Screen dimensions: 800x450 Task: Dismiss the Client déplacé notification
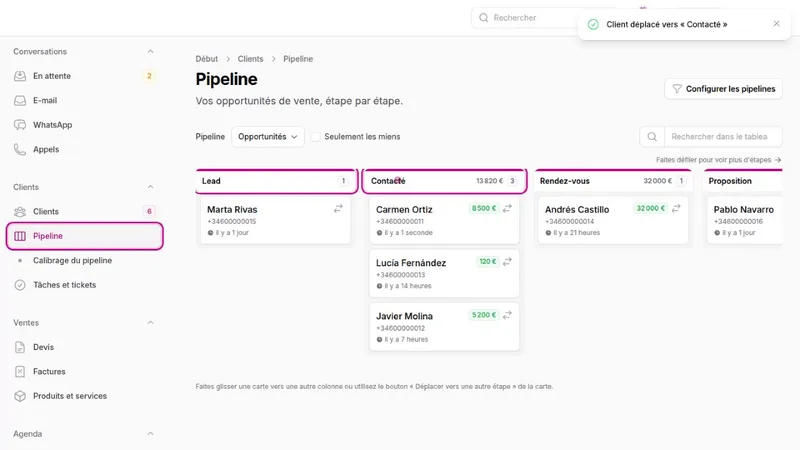pyautogui.click(x=777, y=24)
